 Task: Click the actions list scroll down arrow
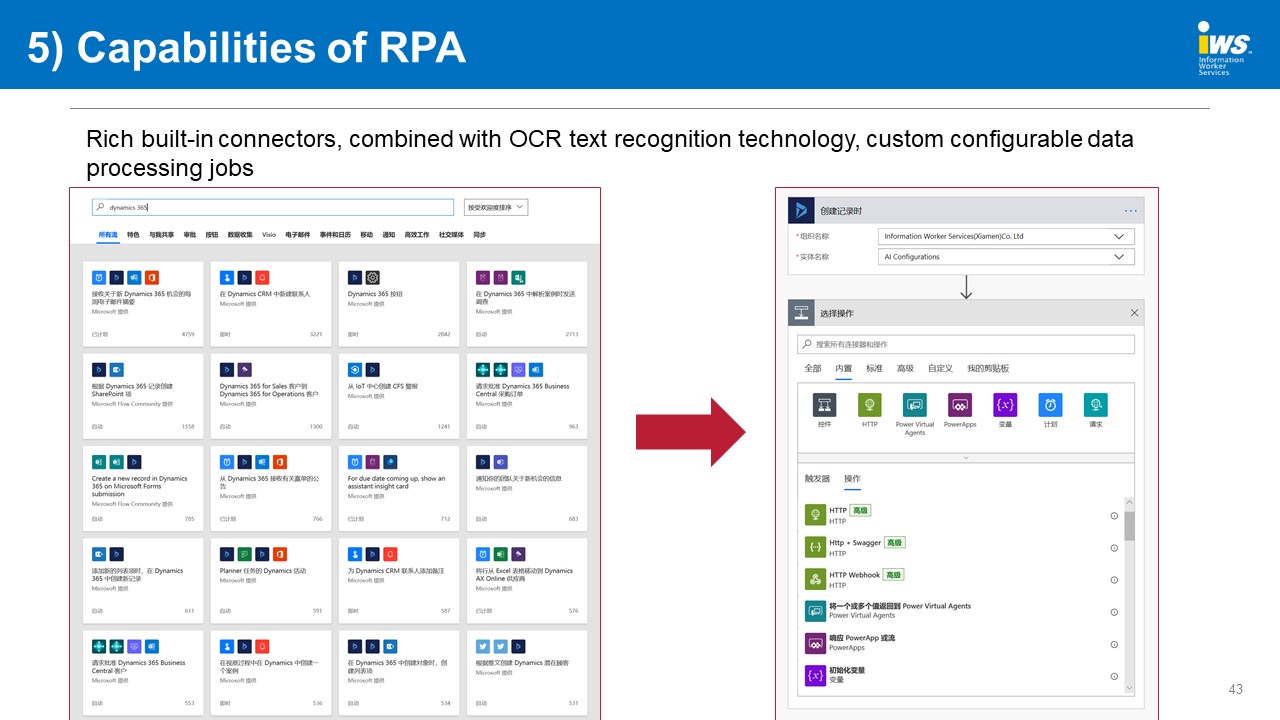(1130, 689)
